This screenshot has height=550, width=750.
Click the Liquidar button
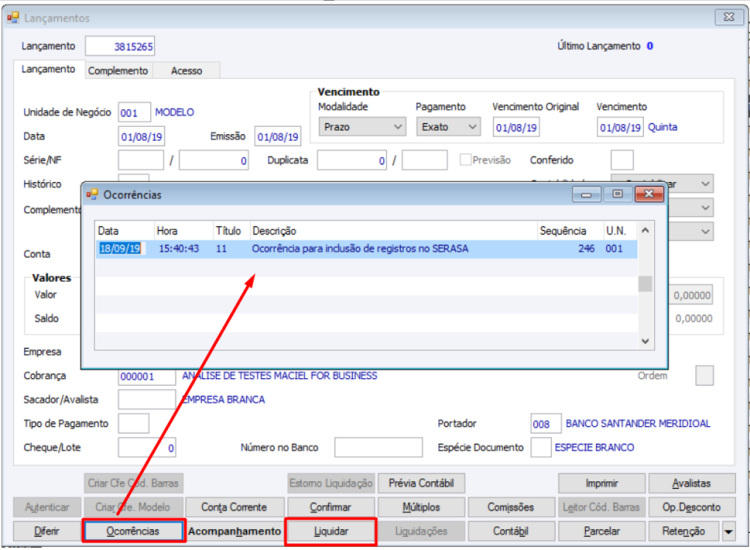331,531
